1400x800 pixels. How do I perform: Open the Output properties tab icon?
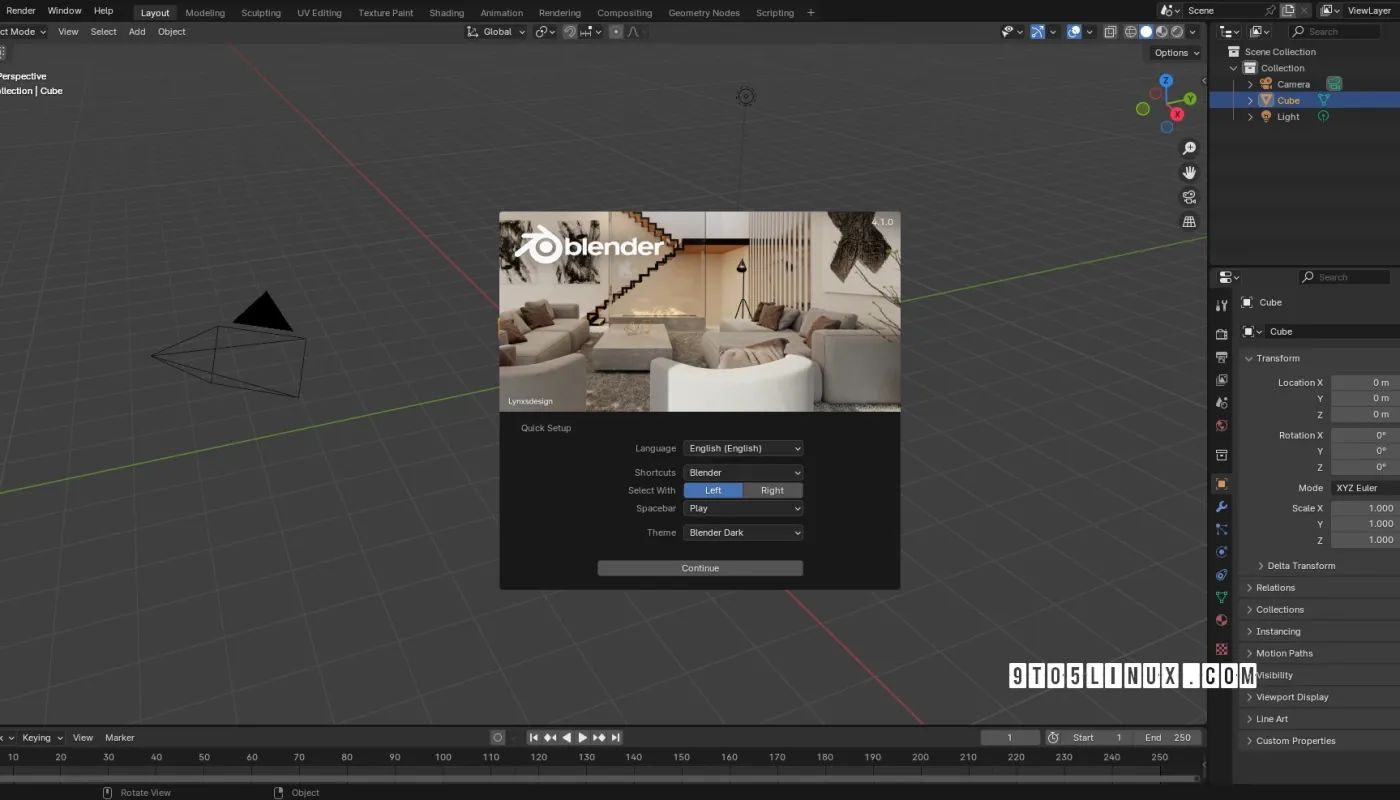coord(1221,357)
